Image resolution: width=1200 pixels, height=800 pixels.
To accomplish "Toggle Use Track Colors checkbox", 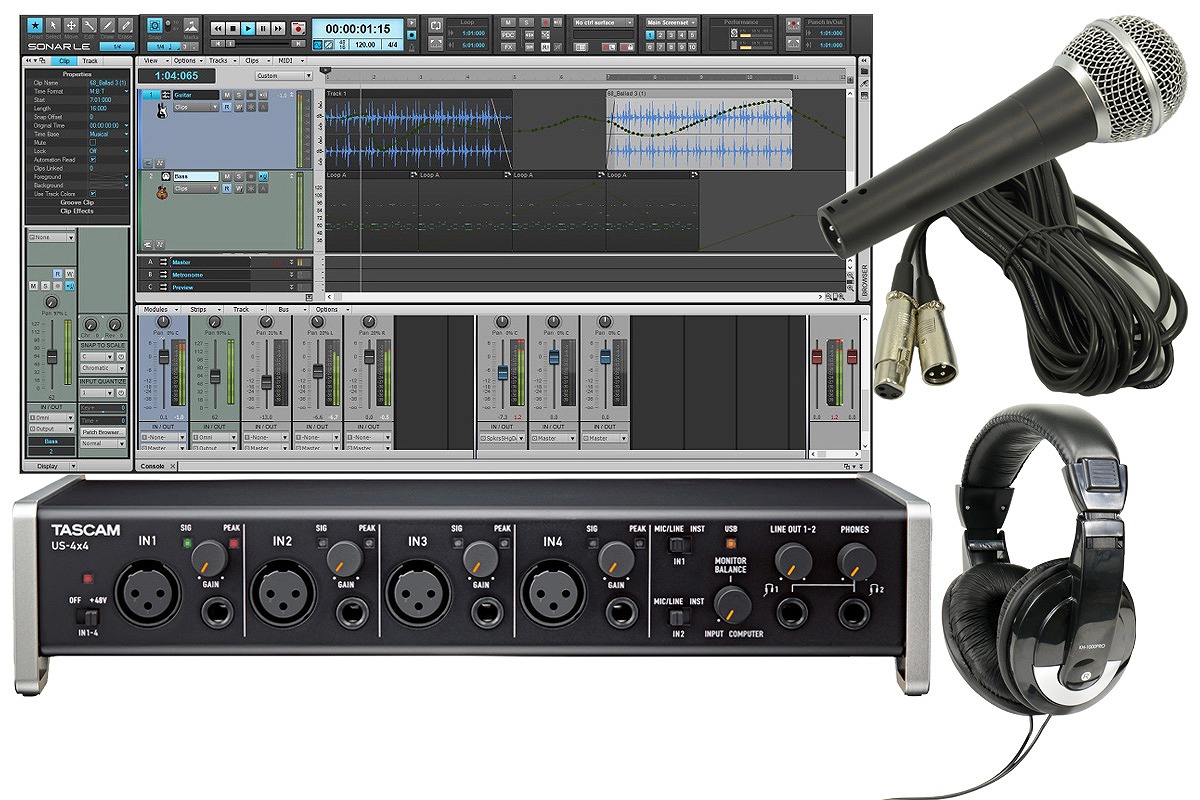I will coord(93,193).
